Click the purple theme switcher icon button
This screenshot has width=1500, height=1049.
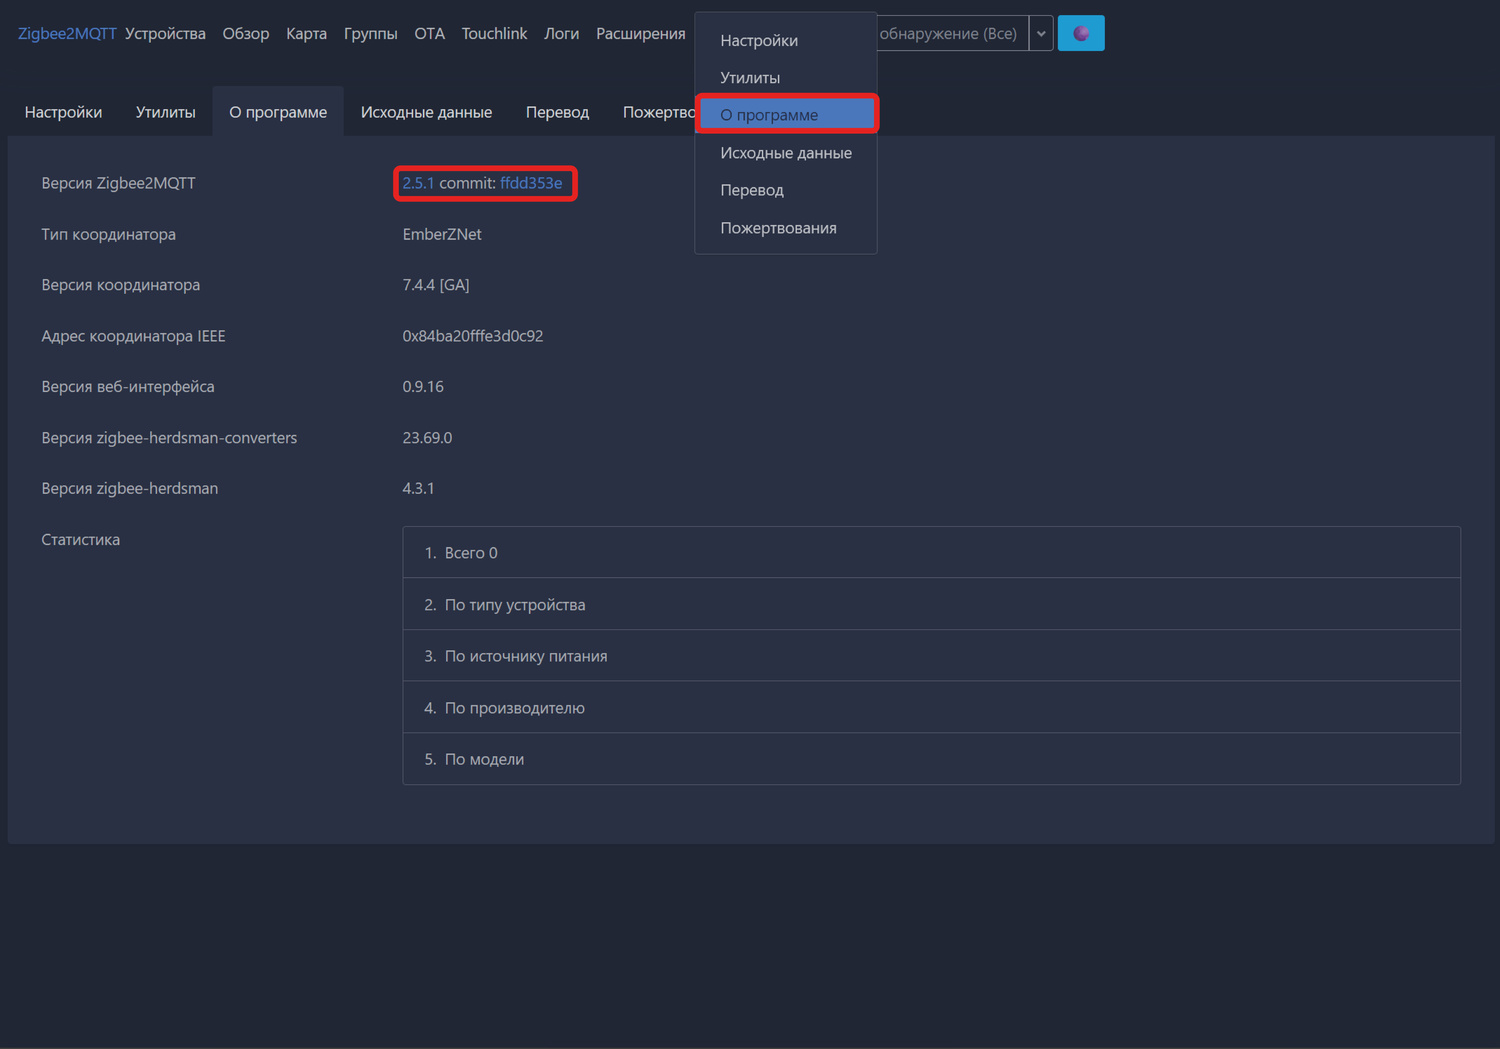tap(1080, 33)
